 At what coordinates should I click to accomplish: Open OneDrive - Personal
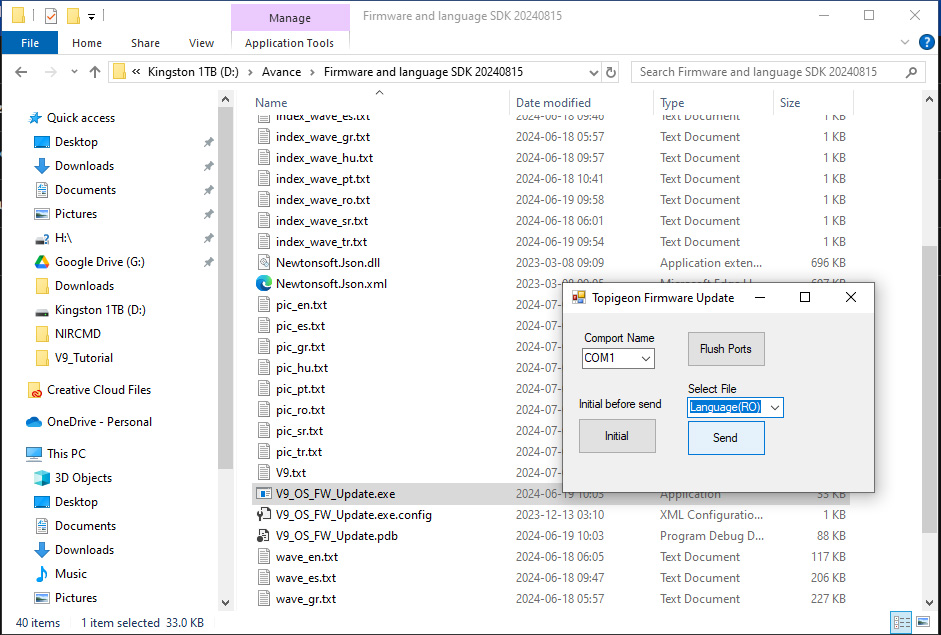(100, 422)
